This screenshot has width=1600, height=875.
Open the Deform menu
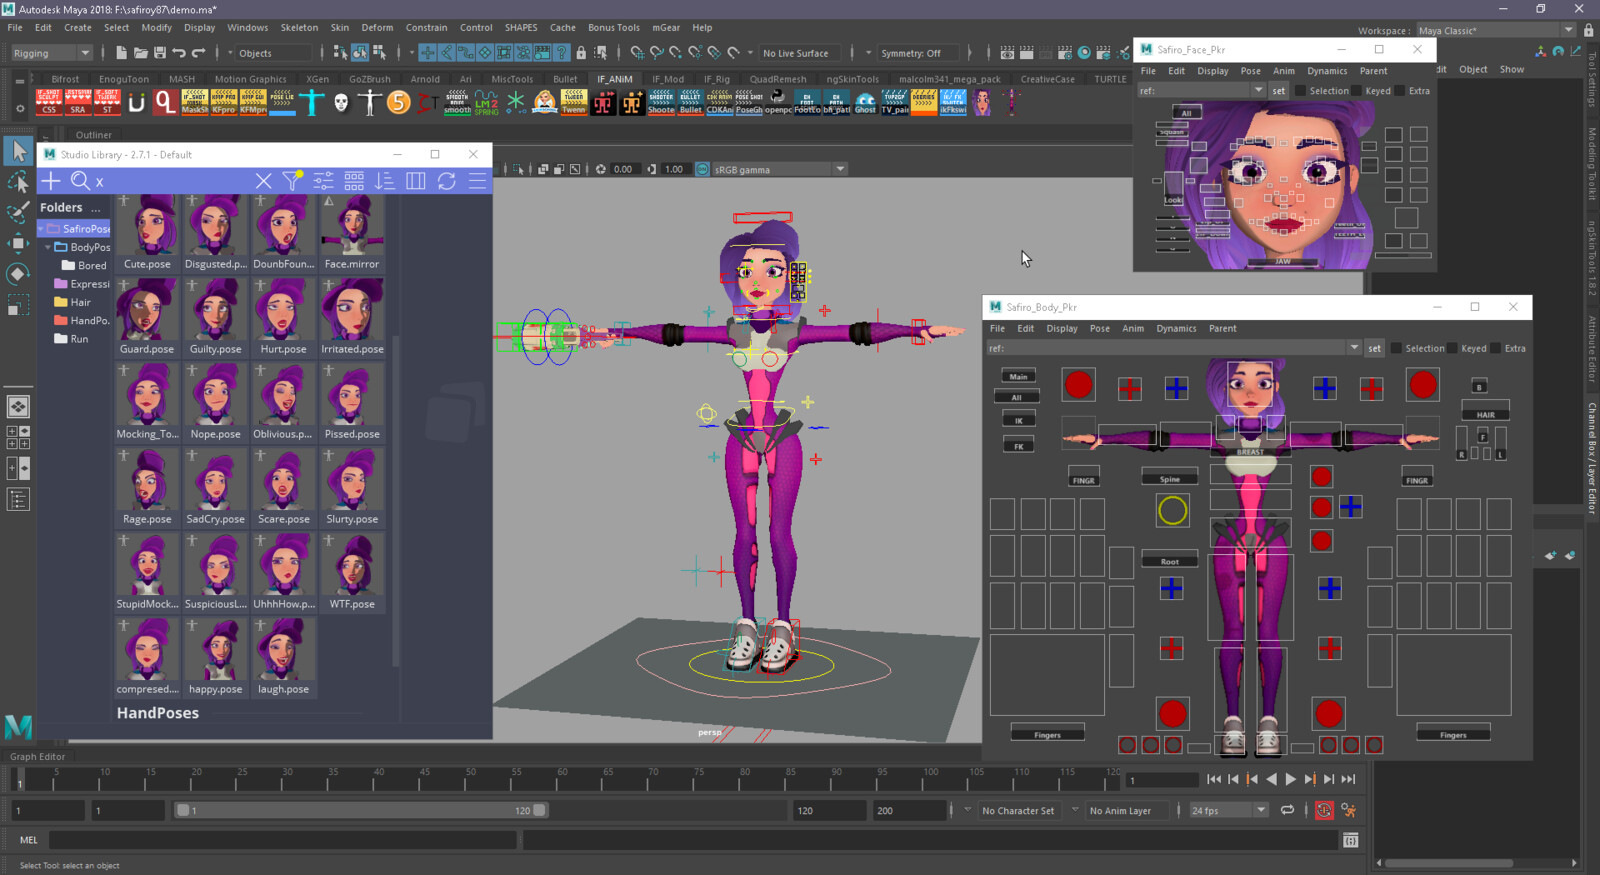click(x=377, y=27)
